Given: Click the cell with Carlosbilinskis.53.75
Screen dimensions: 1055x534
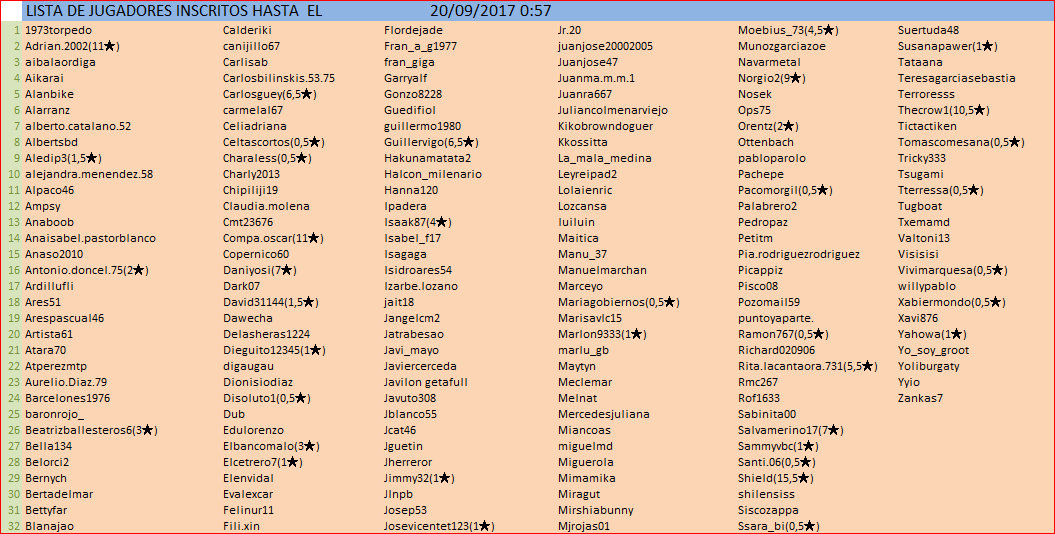Looking at the screenshot, I should (x=278, y=78).
